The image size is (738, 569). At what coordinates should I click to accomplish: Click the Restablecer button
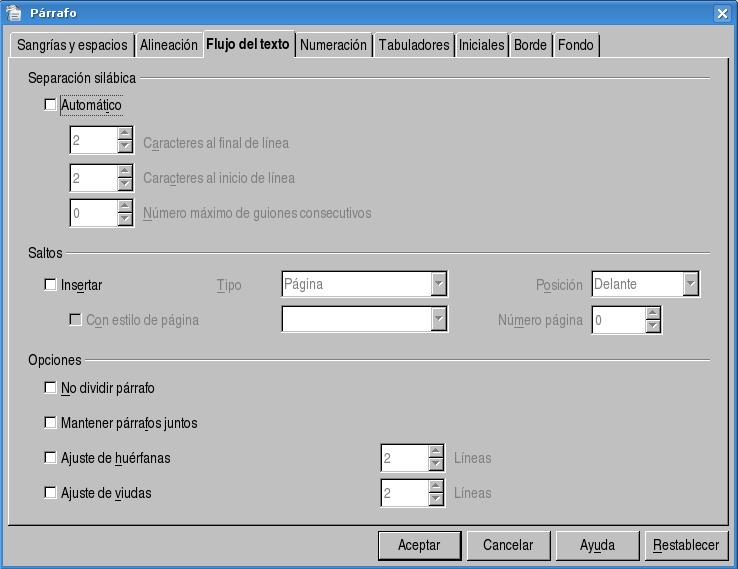pyautogui.click(x=686, y=545)
